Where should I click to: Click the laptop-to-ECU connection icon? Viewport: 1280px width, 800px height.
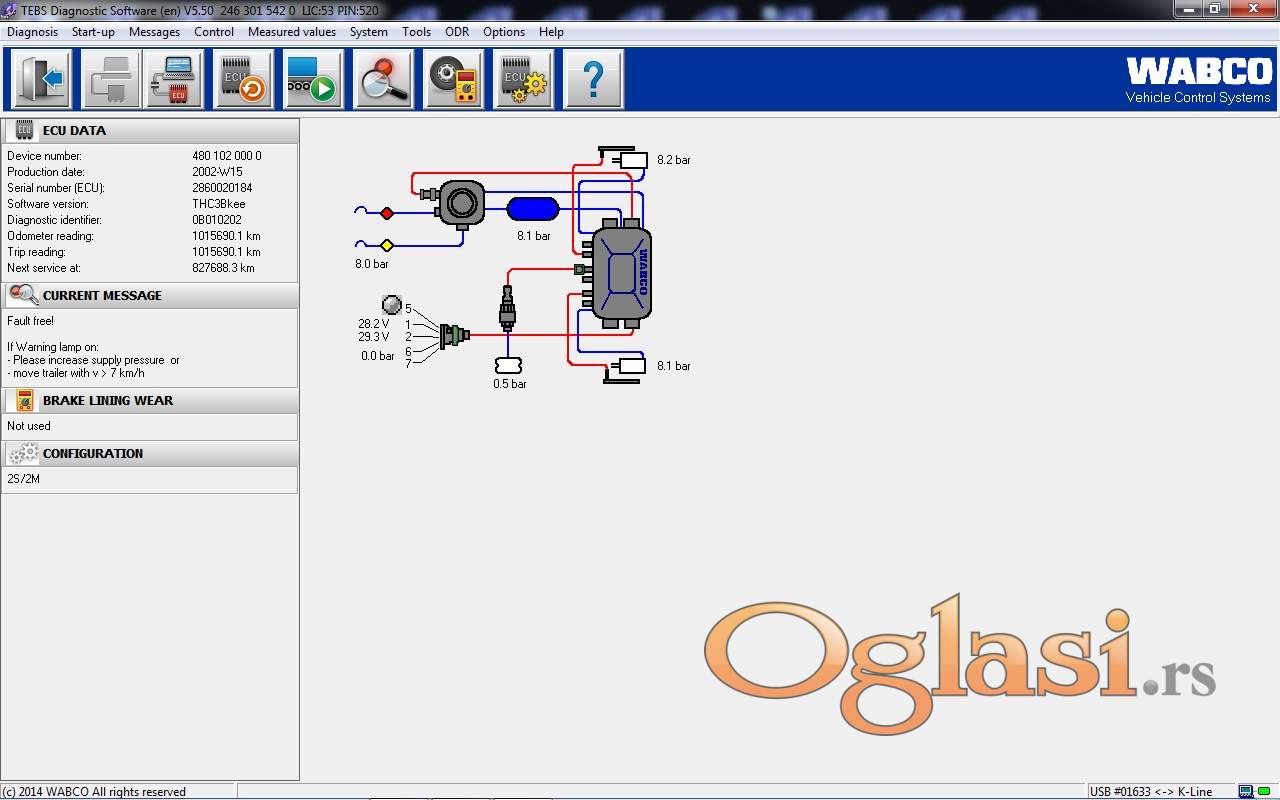click(x=174, y=79)
